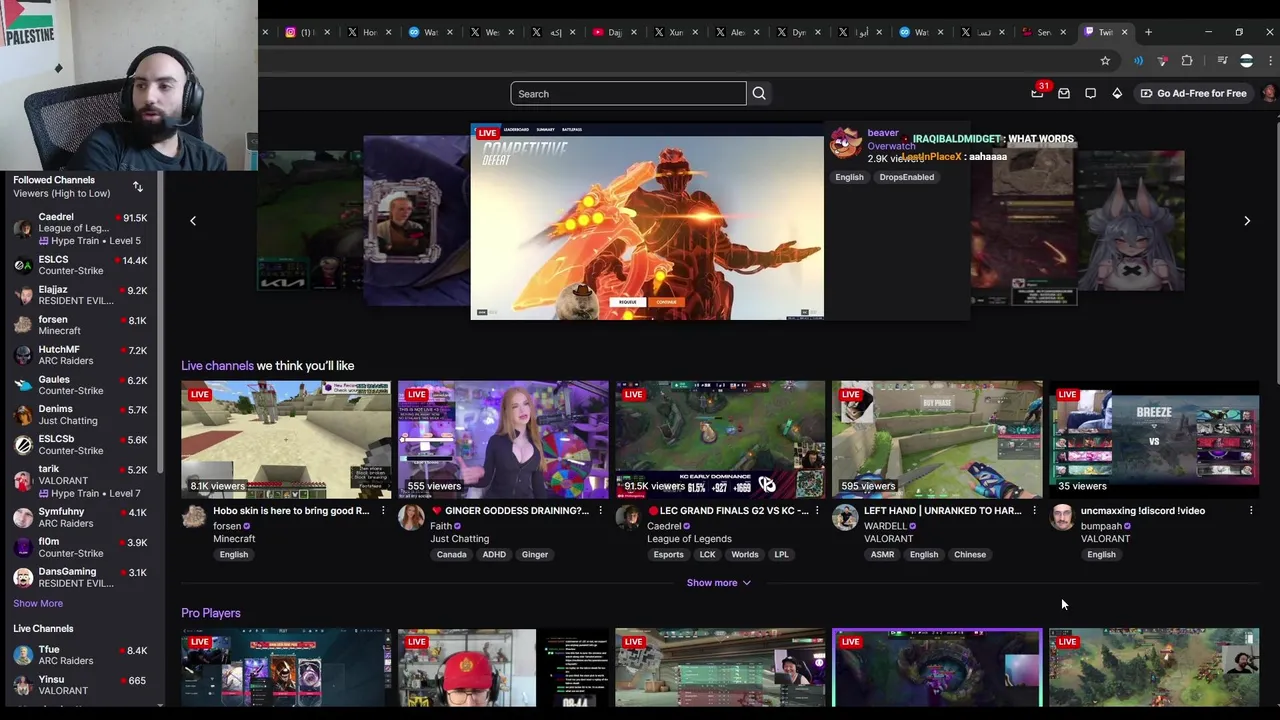Open tarik in followed channels sidebar
1280x720 pixels.
82,481
